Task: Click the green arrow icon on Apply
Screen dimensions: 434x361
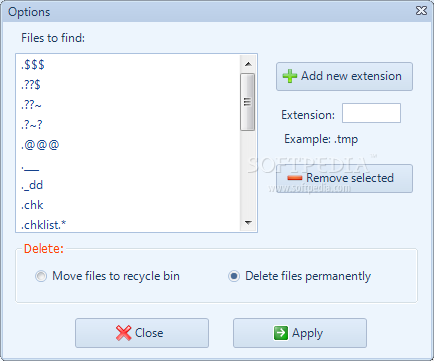Action: 281,333
